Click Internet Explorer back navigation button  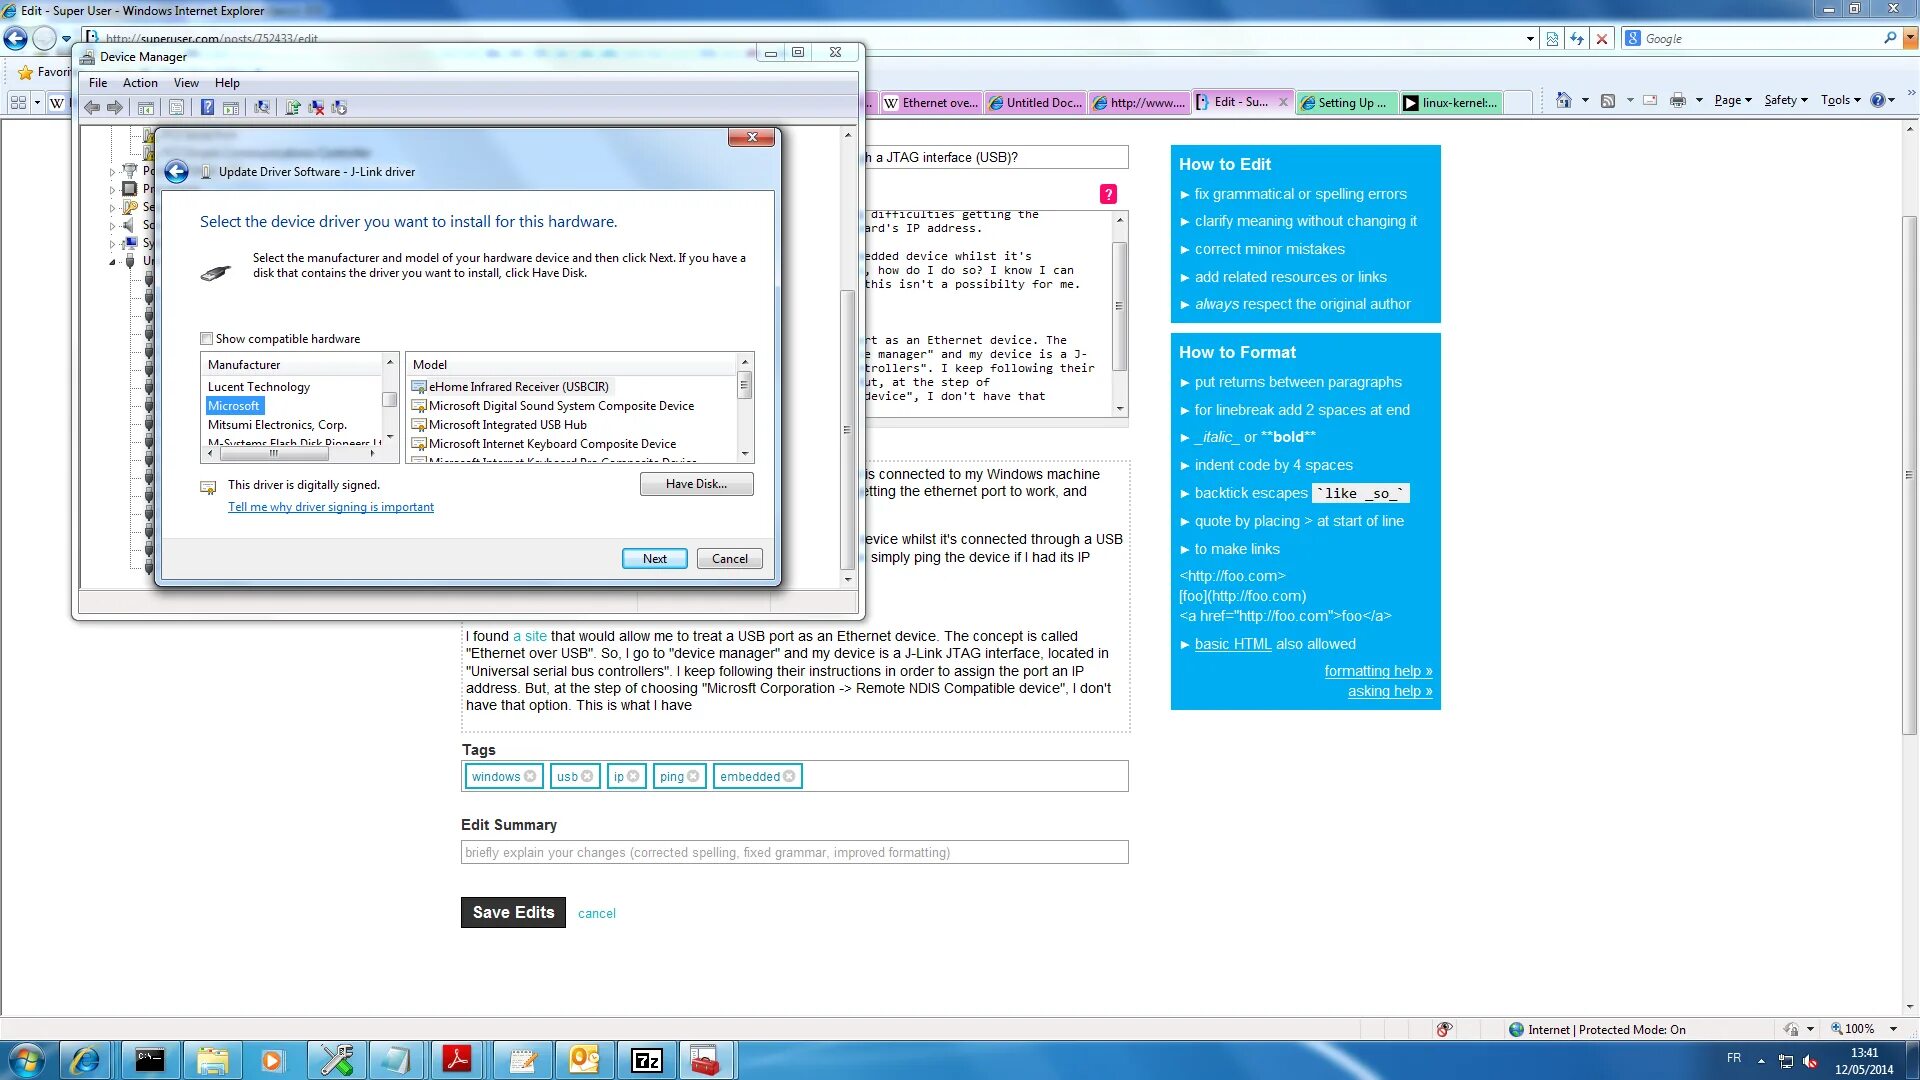[x=15, y=38]
